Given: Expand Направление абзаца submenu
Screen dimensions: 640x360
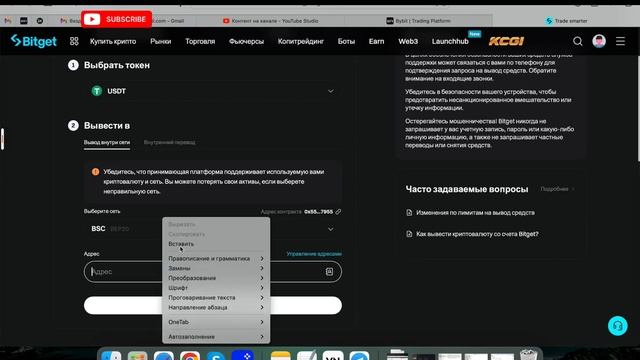Looking at the screenshot, I should click(216, 307).
